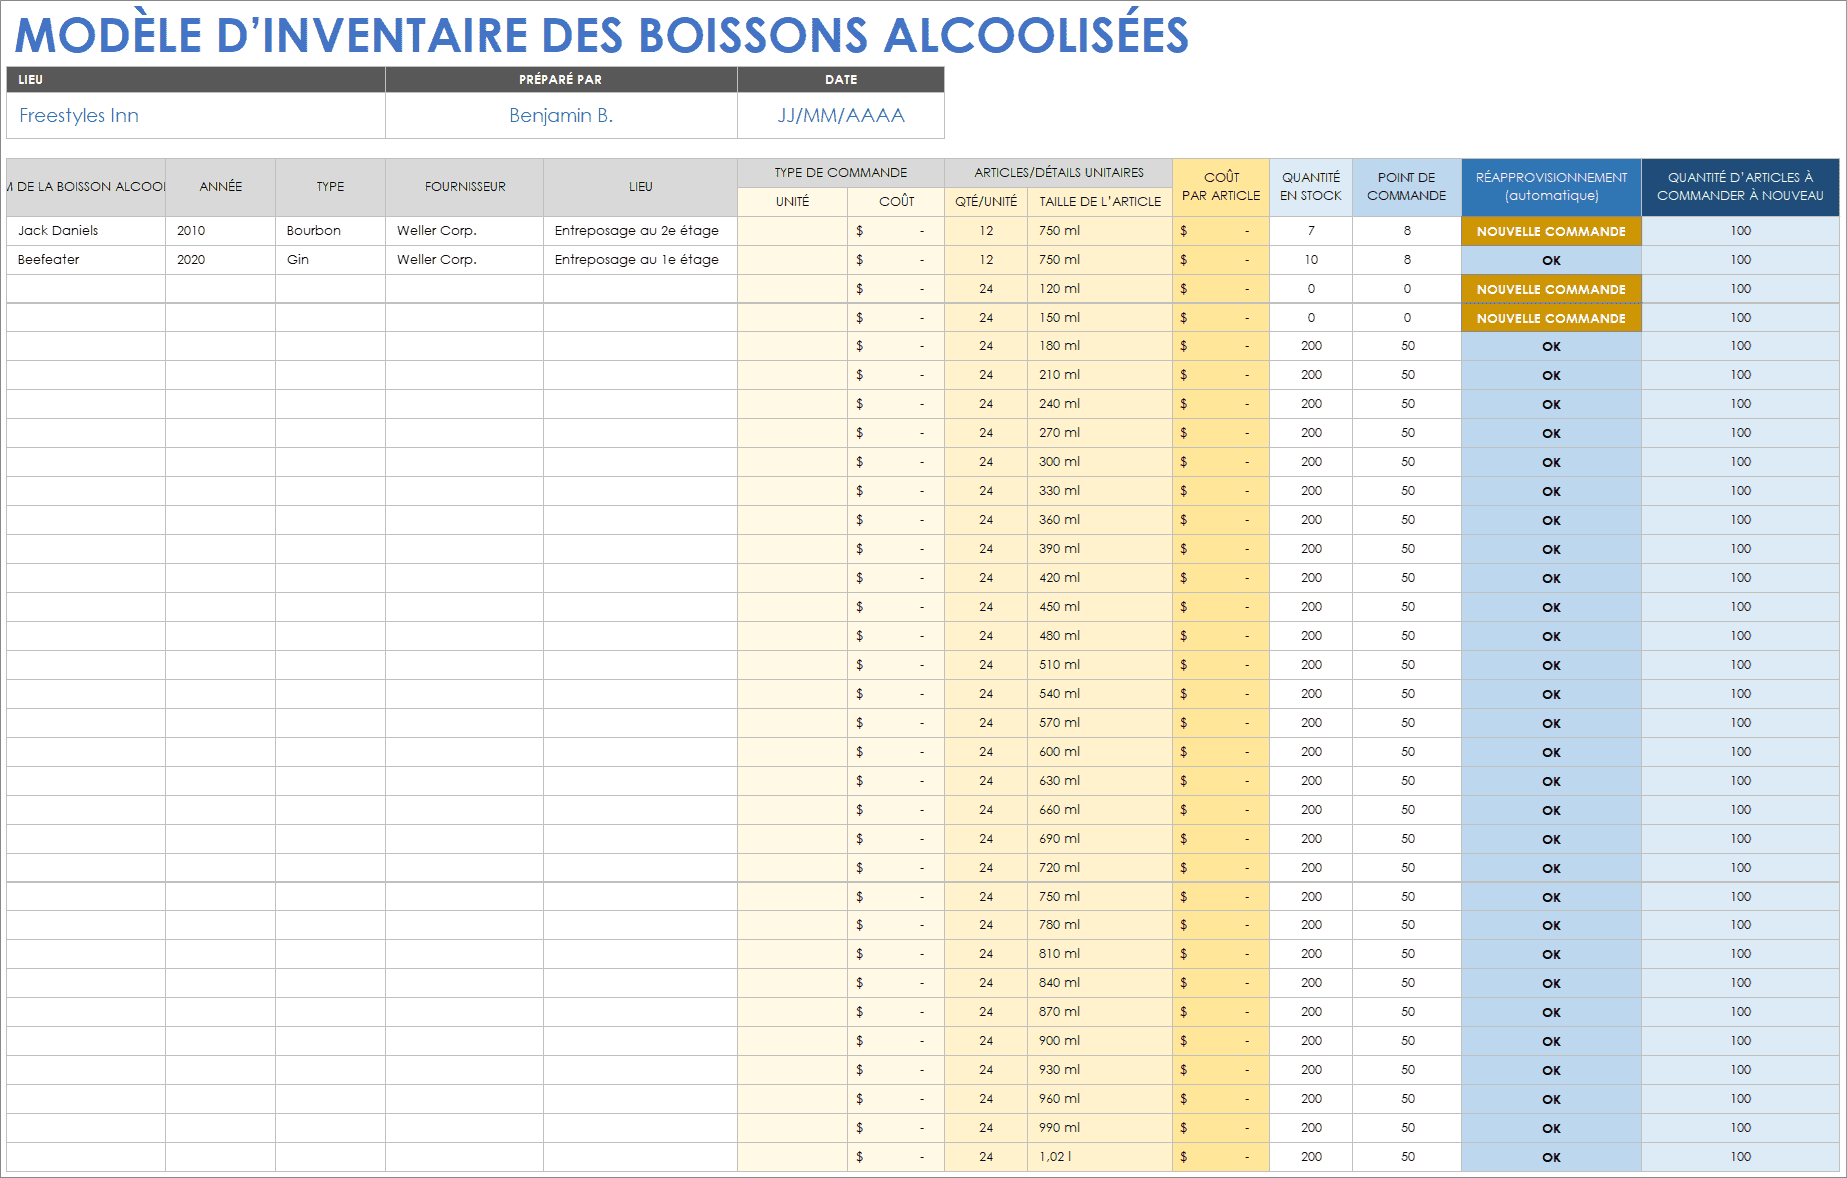Click Weller Corp. supplier in Beefeater row
The width and height of the screenshot is (1847, 1178).
465,260
